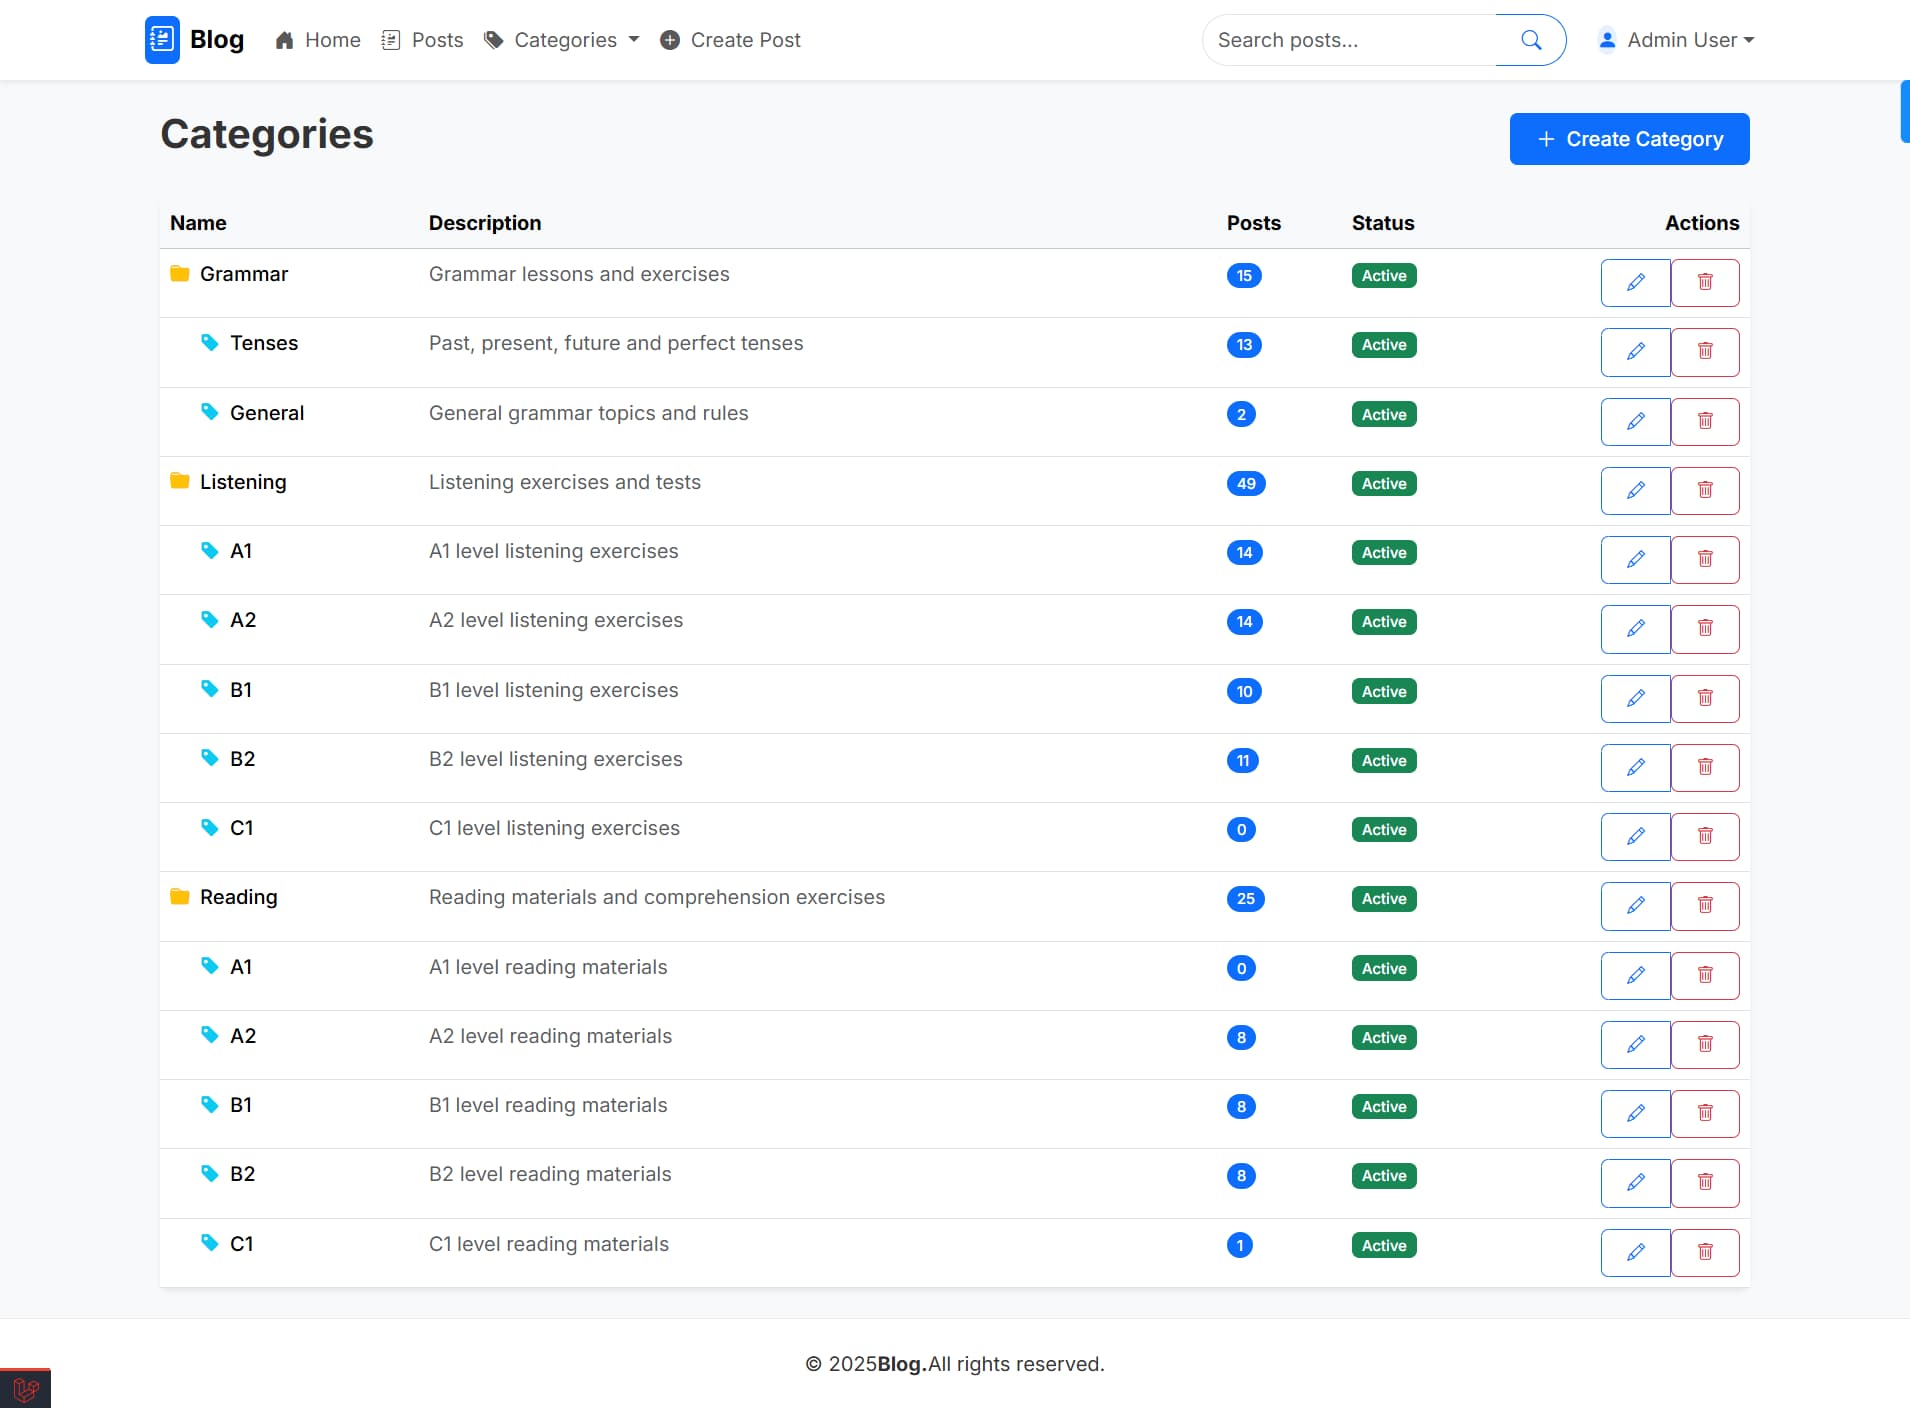Edit the Grammar category with pencil icon
Image resolution: width=1910 pixels, height=1408 pixels.
(x=1635, y=283)
